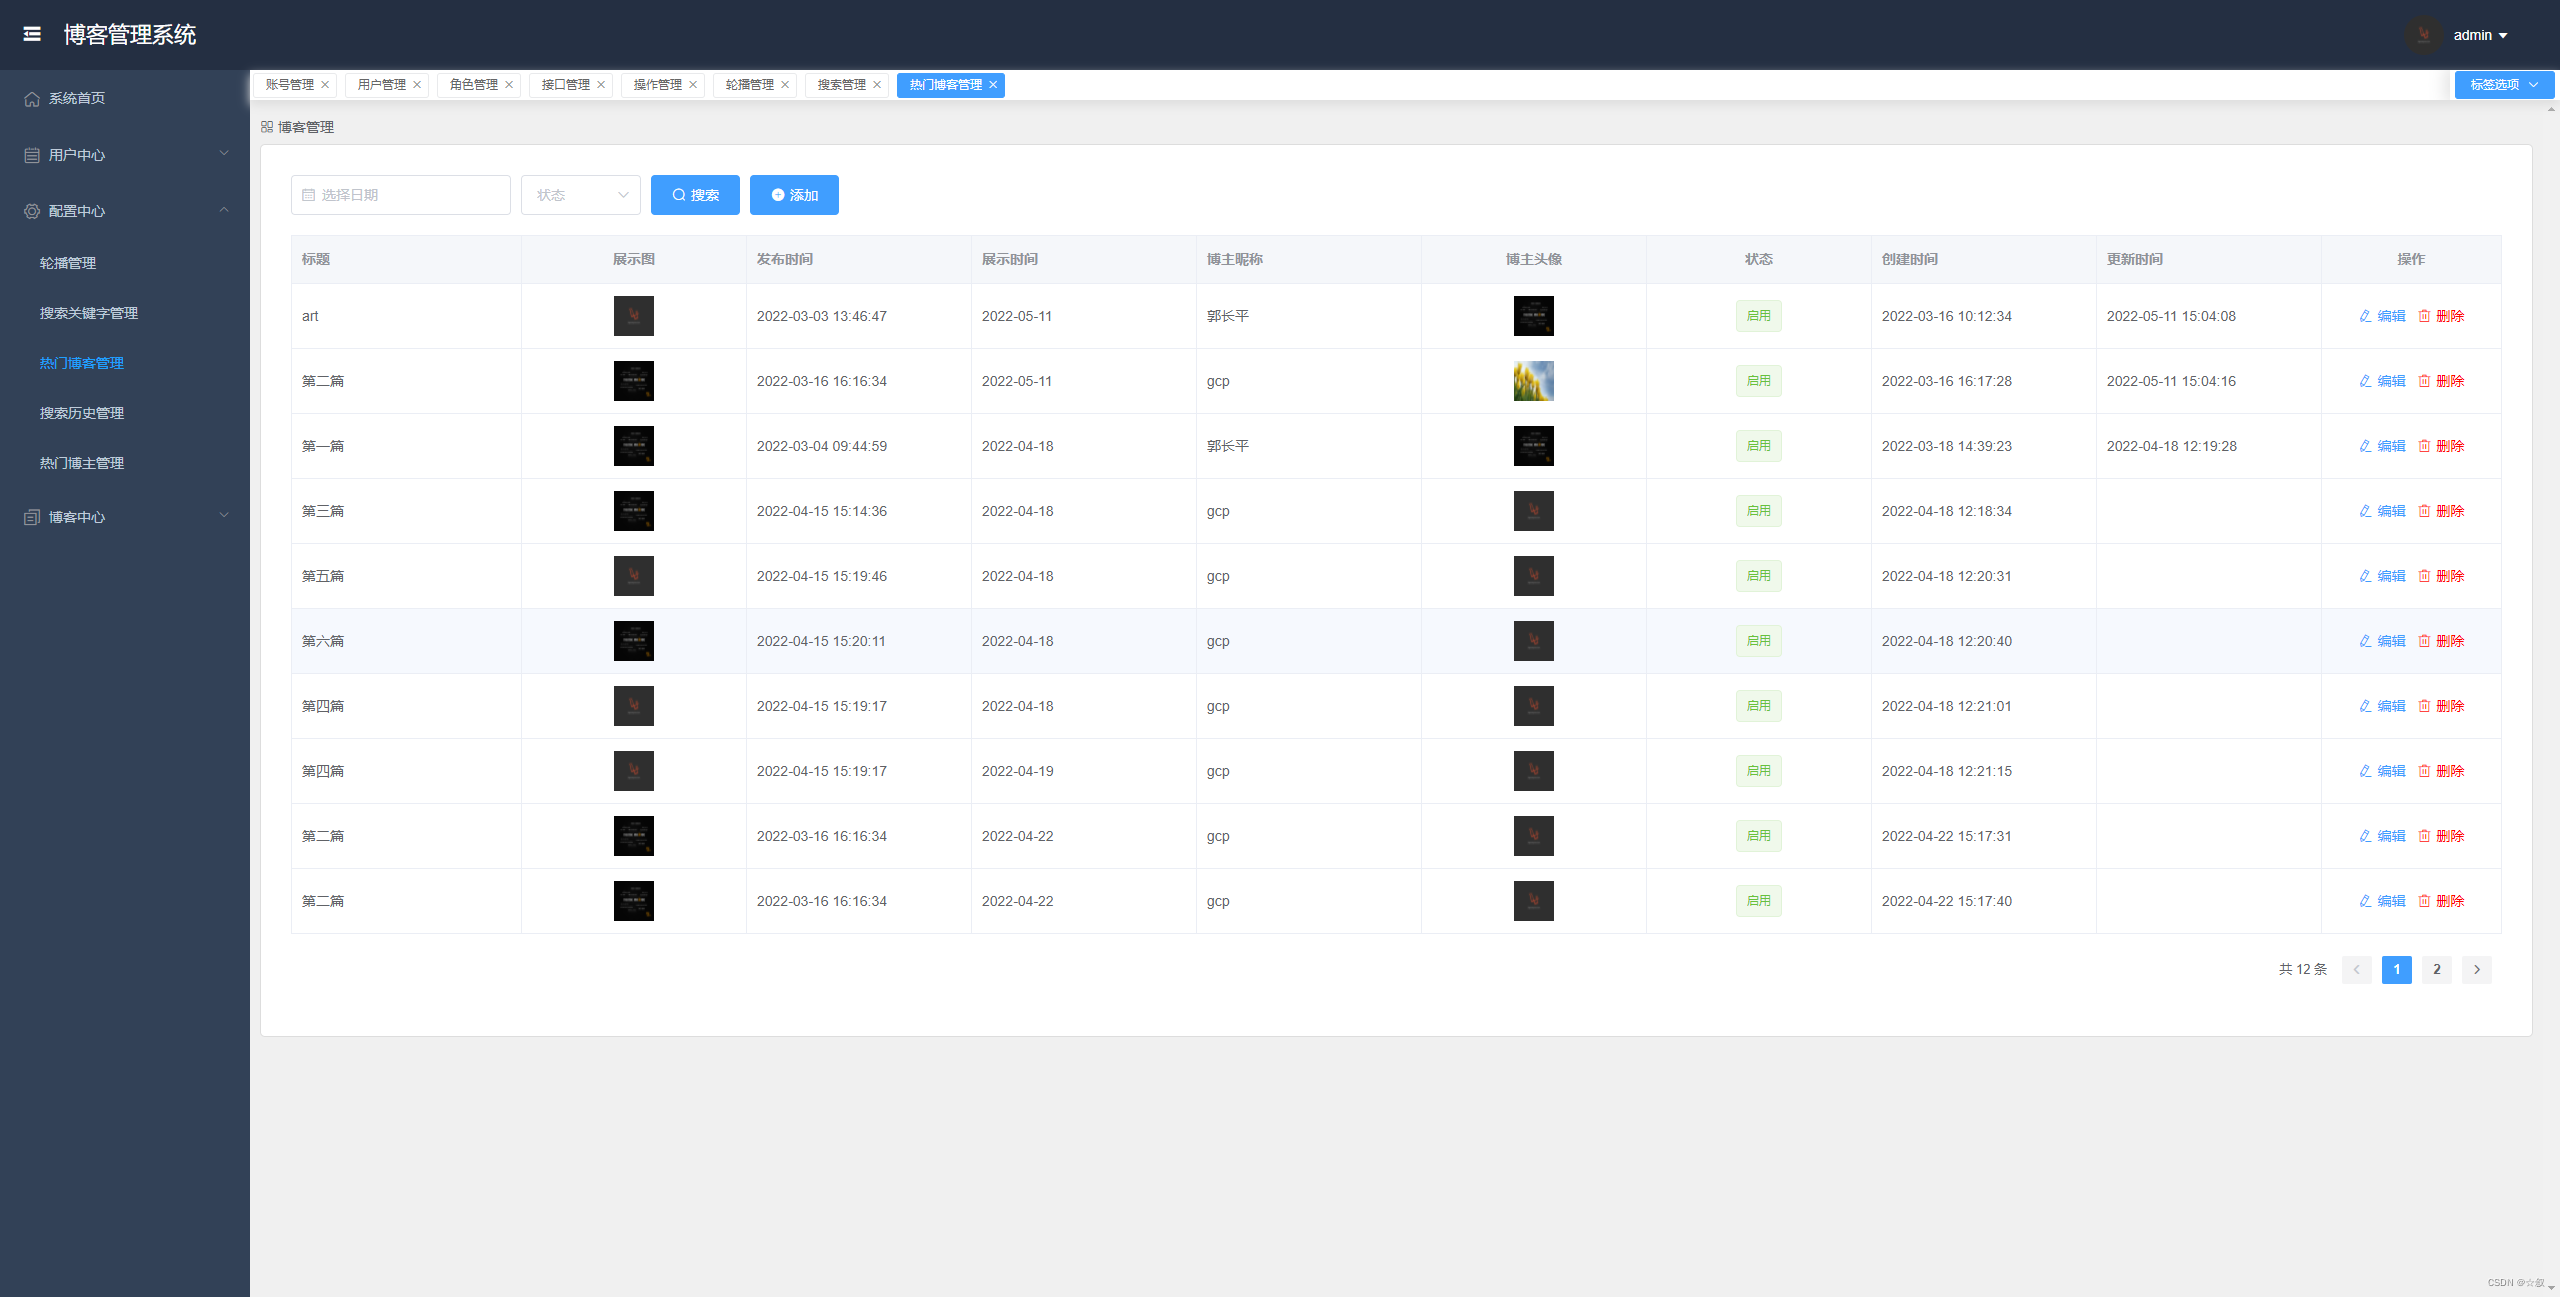Click the 配置中心 gear icon
The image size is (2560, 1297).
tap(32, 211)
